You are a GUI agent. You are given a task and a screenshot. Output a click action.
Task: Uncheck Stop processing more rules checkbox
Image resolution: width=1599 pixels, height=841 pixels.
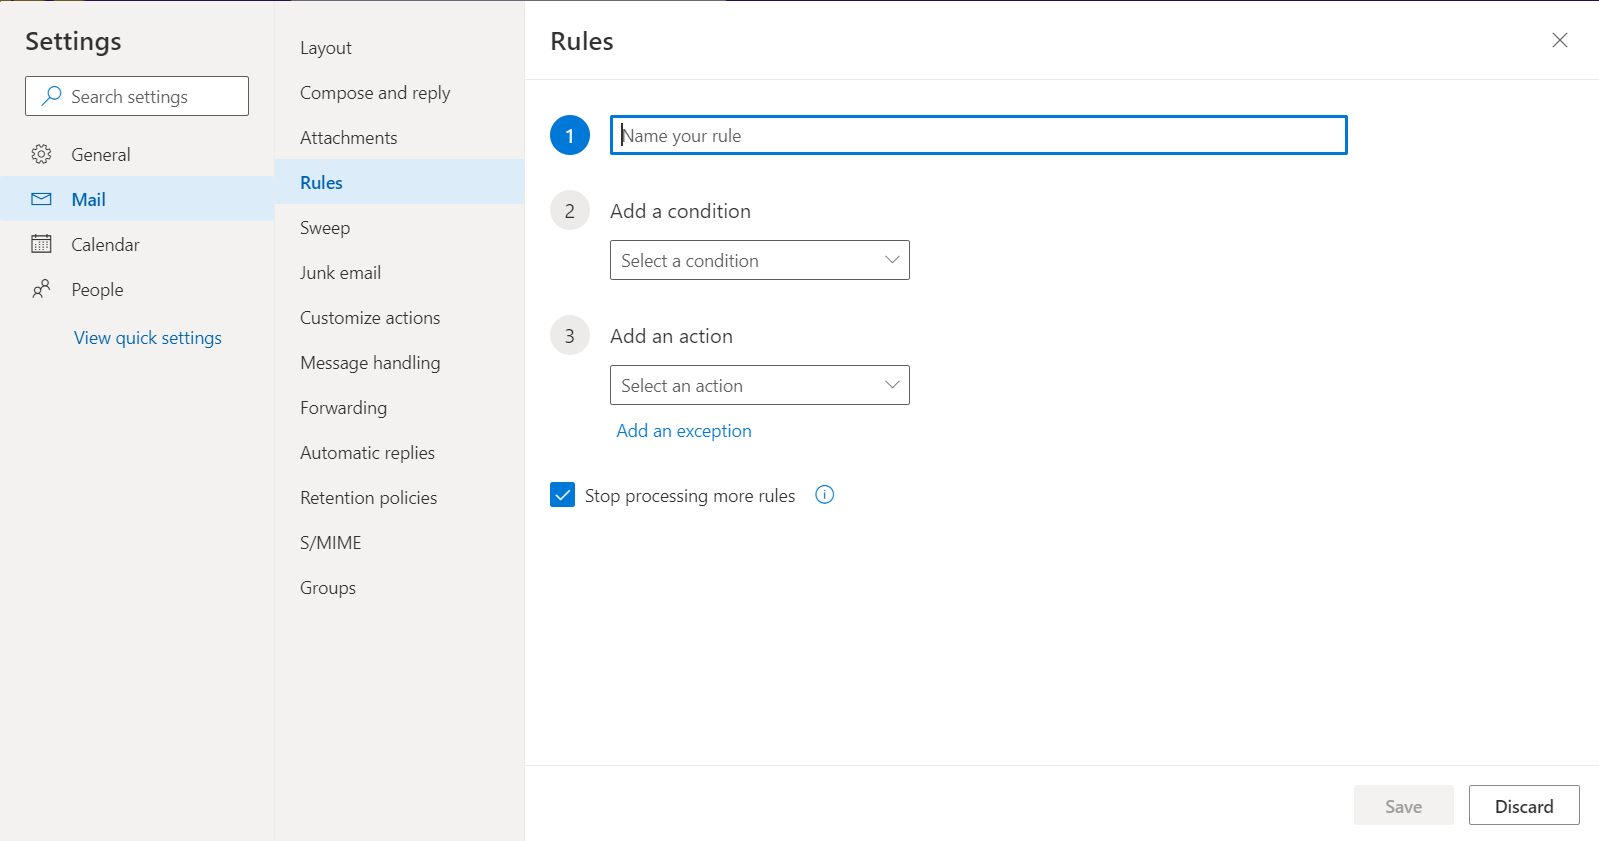point(563,495)
